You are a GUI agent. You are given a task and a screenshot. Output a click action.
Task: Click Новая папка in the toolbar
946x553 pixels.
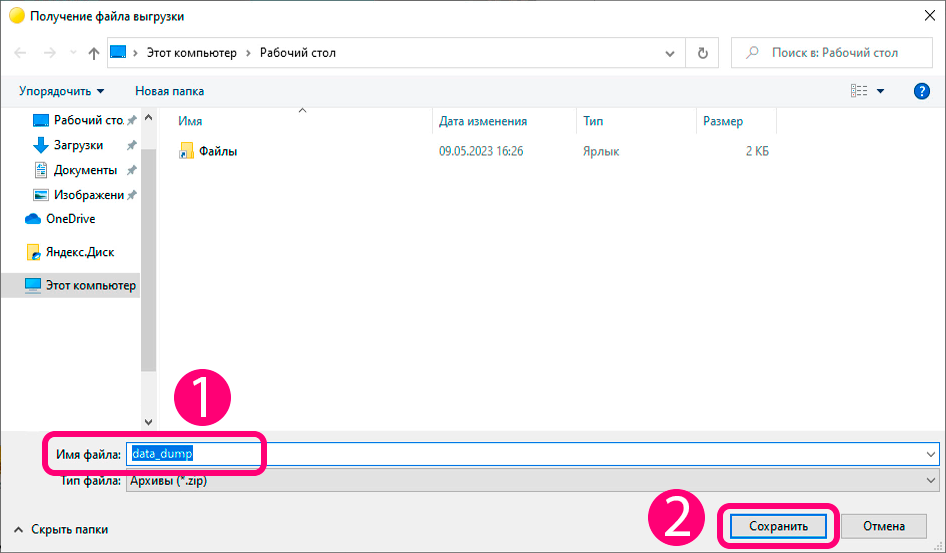pos(170,91)
